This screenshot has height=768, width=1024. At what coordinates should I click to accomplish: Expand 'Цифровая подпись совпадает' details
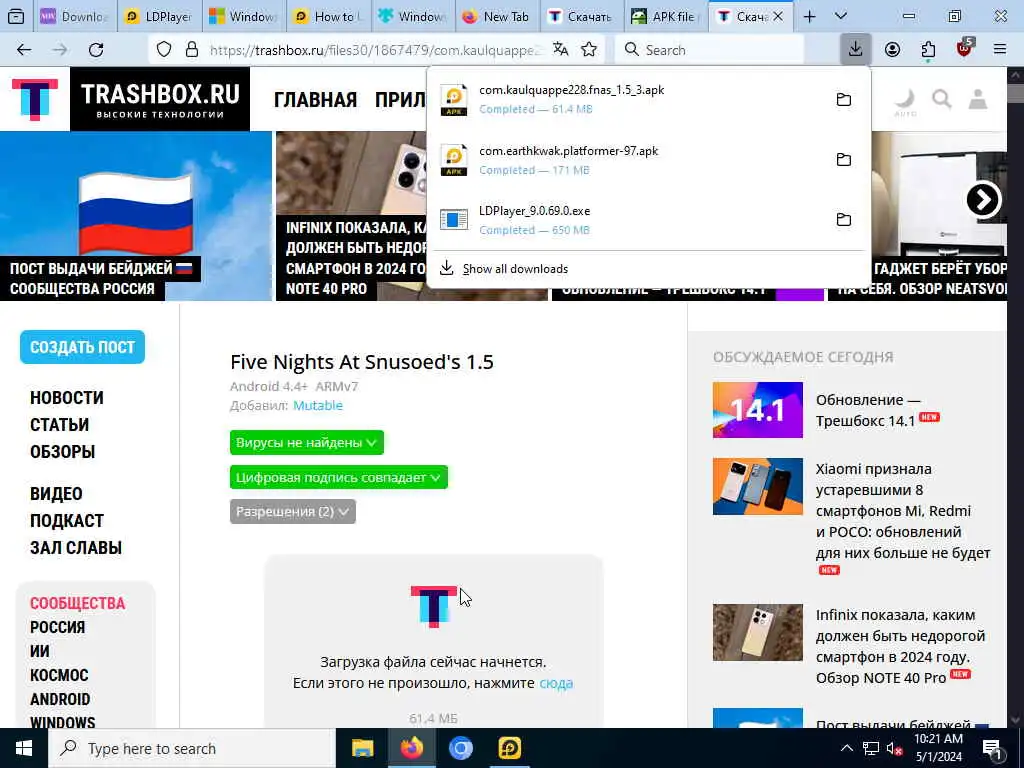click(338, 477)
